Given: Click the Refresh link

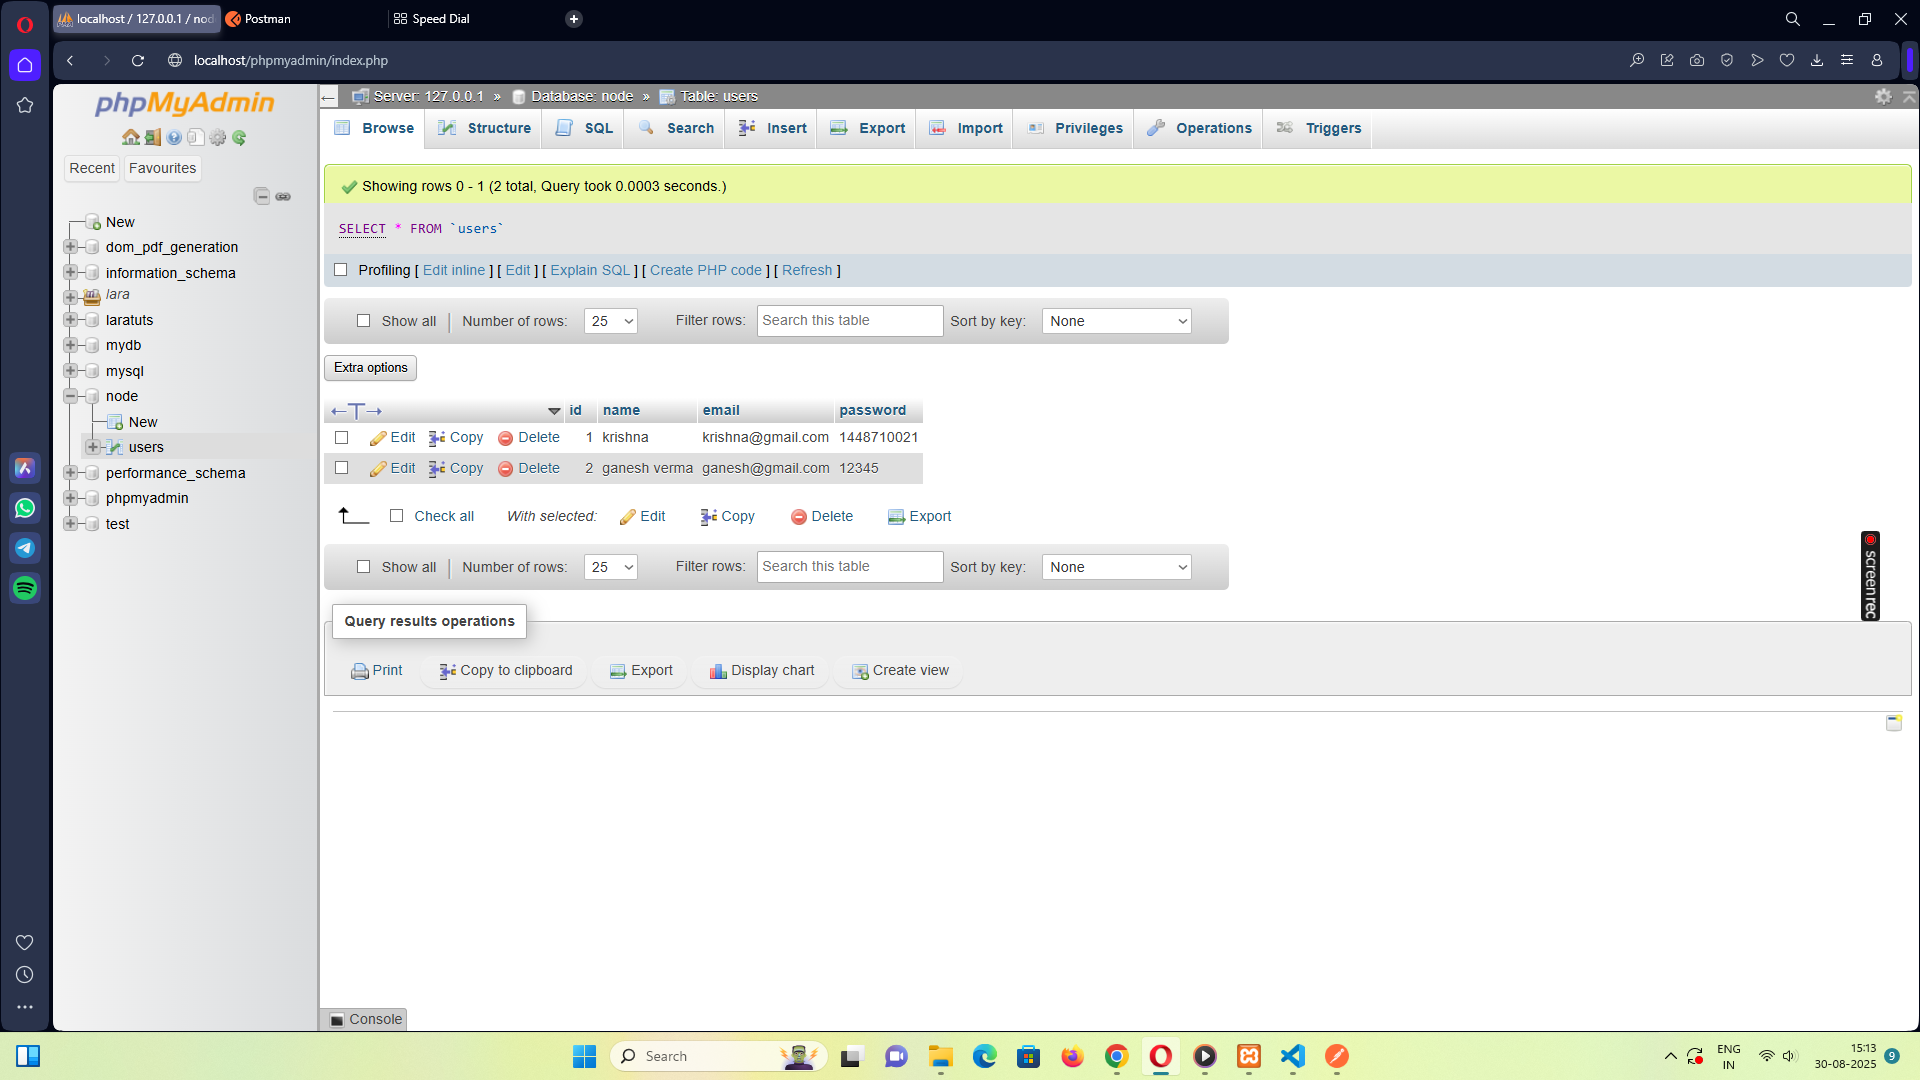Looking at the screenshot, I should click(807, 270).
